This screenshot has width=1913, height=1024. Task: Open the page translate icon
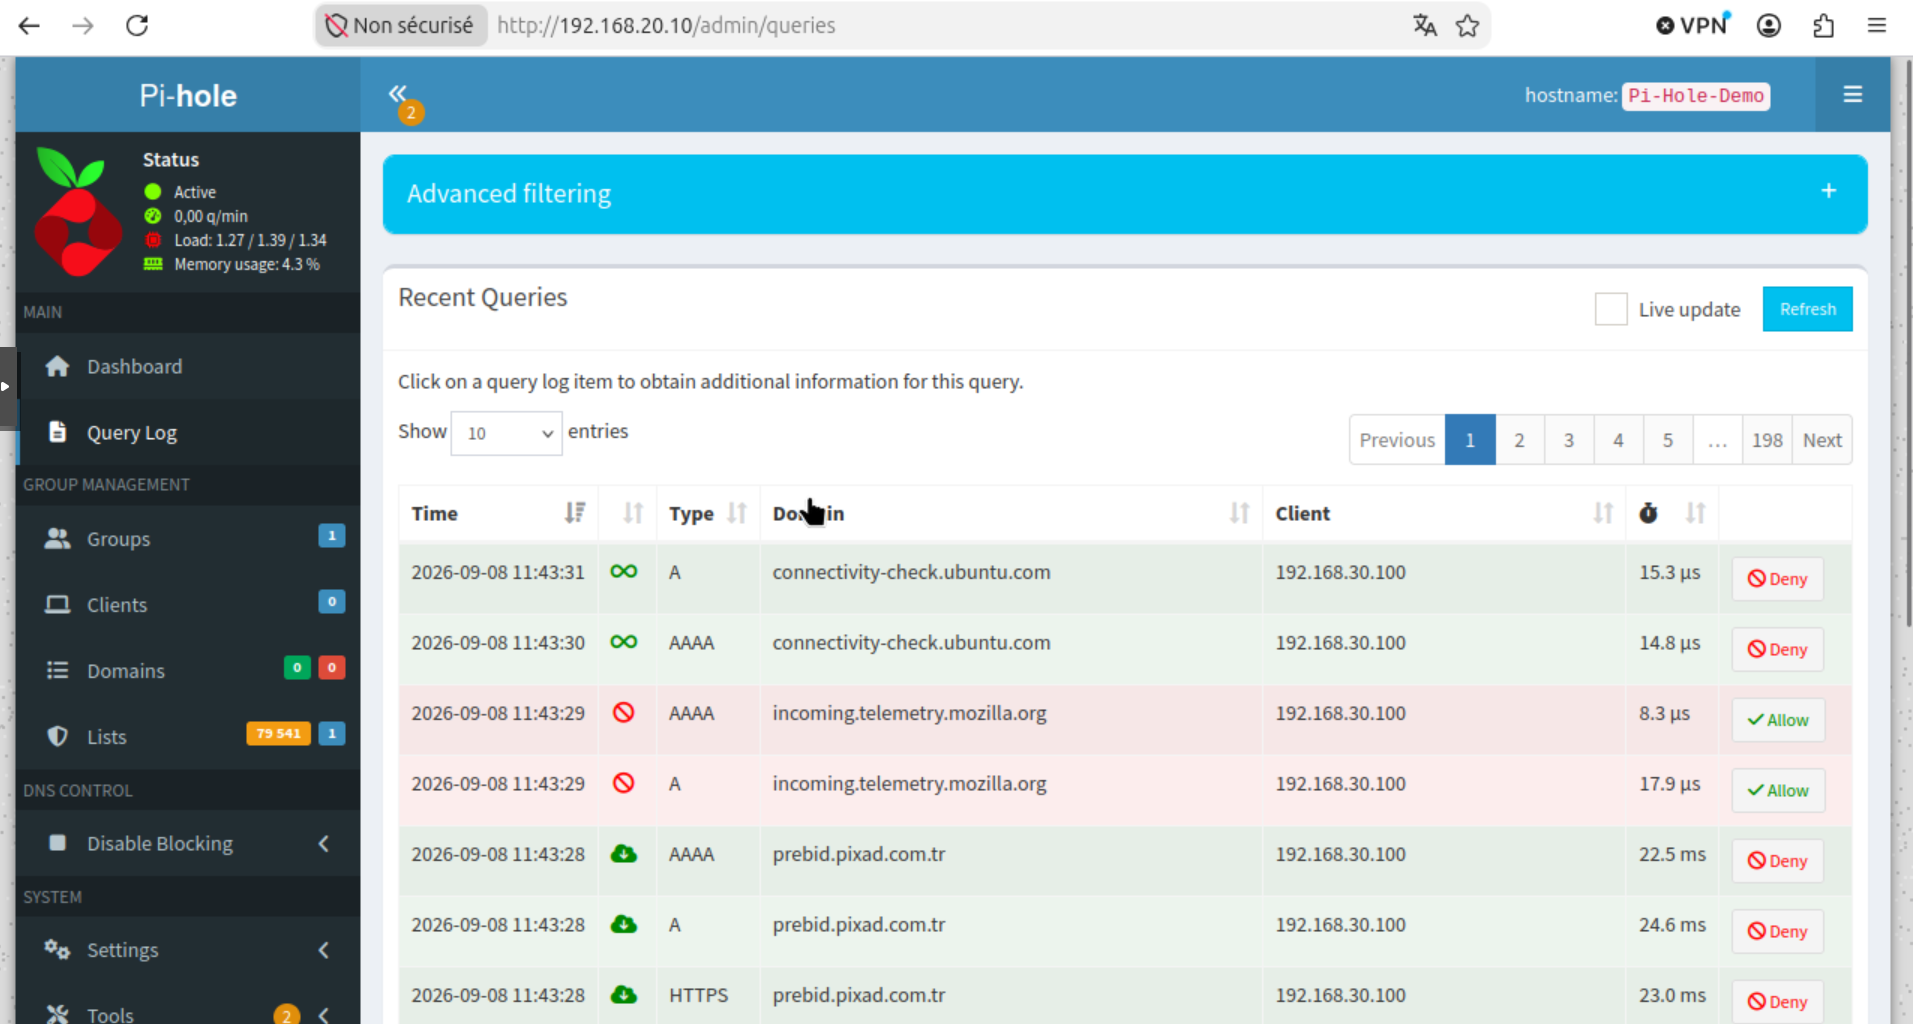pyautogui.click(x=1424, y=25)
